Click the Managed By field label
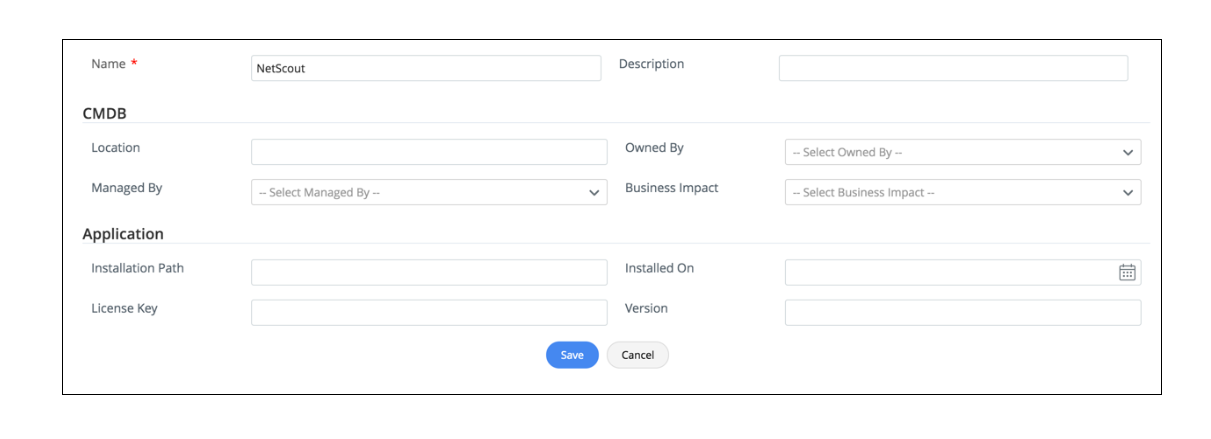Screen dimensions: 1211x439 [126, 188]
